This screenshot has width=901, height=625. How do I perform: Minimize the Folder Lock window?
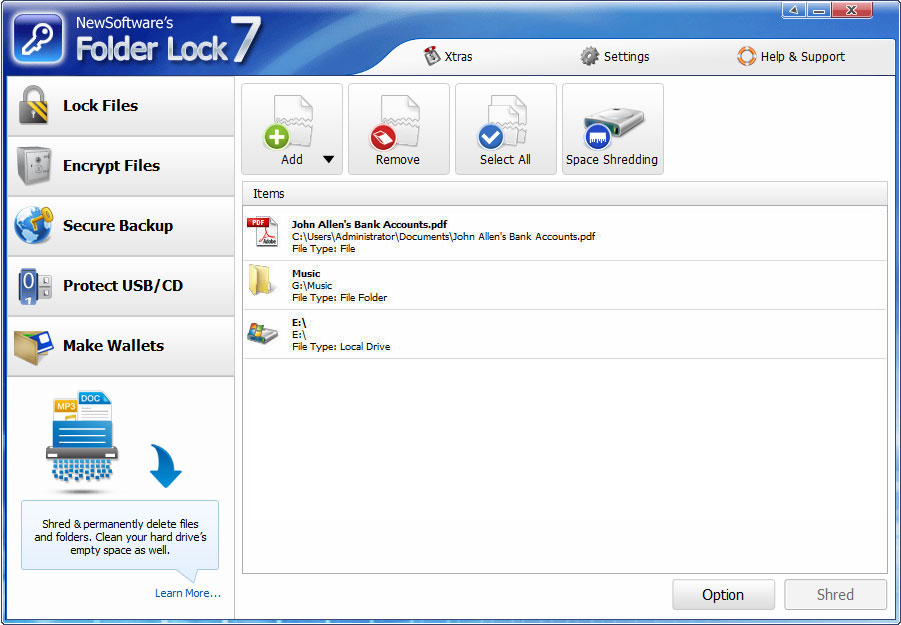tap(819, 10)
